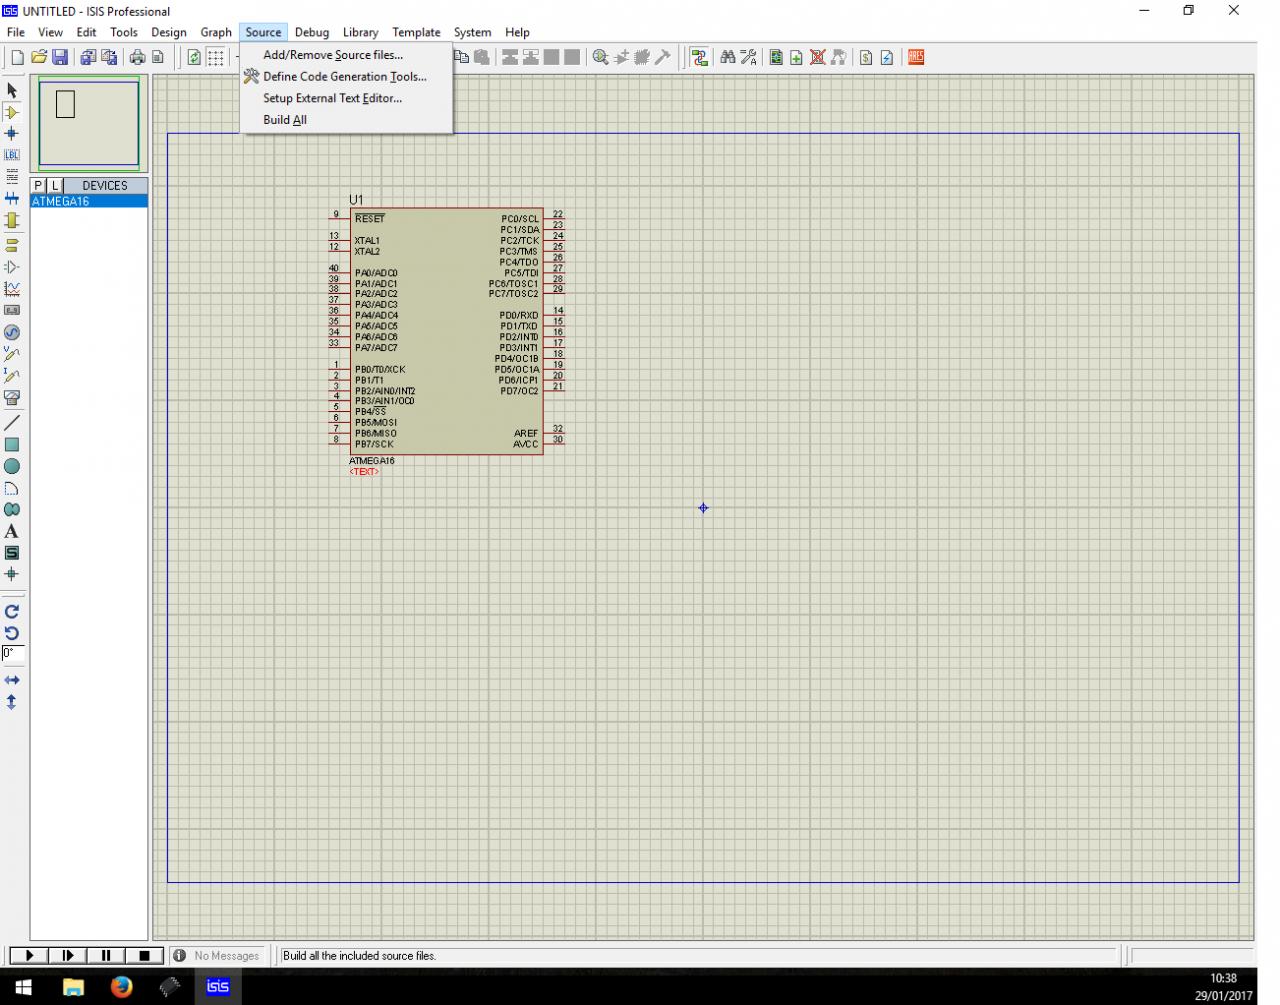
Task: Switch to Terminals mode
Action: tap(12, 244)
